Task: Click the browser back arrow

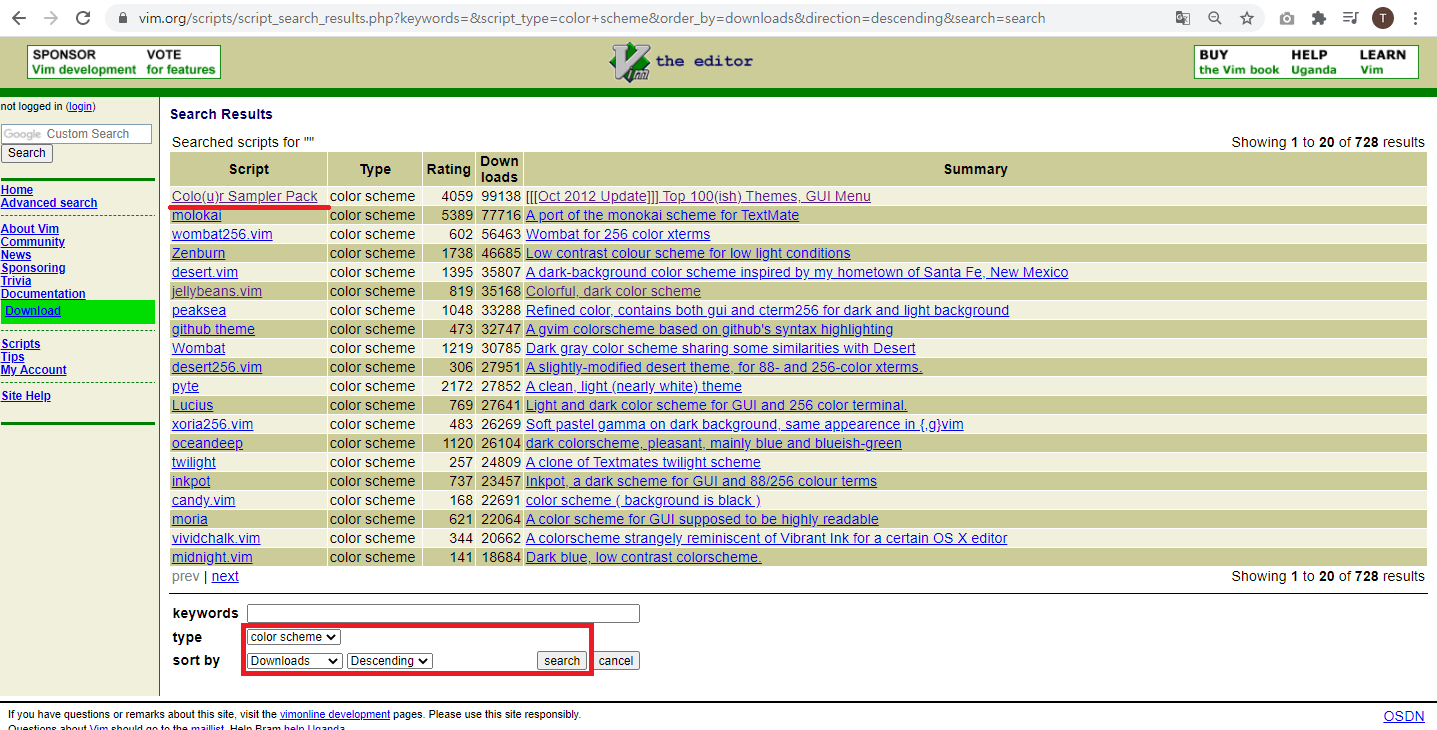Action: point(19,18)
